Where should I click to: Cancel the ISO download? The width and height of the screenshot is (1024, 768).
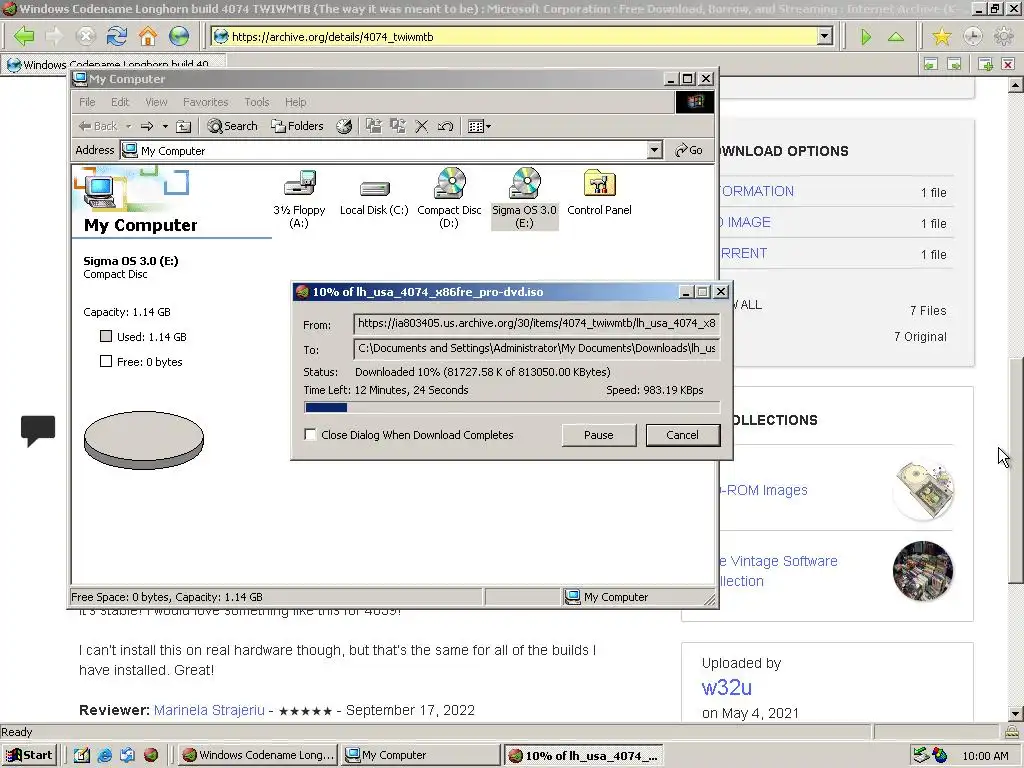point(682,435)
